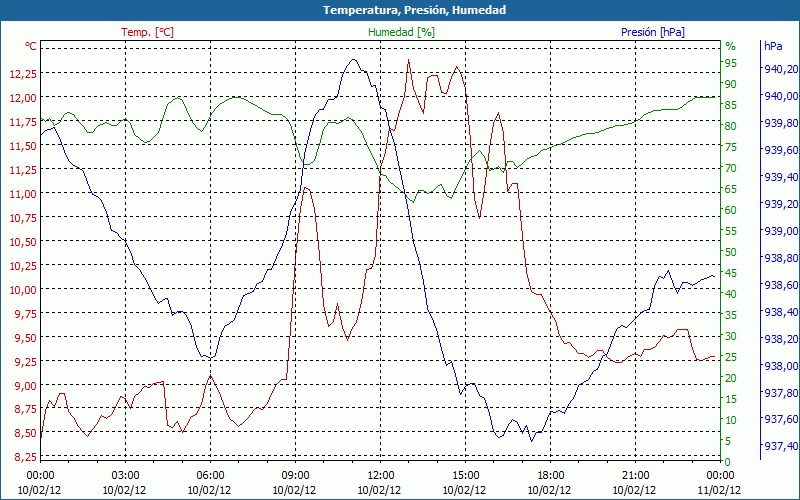This screenshot has width=800, height=500.
Task: Click the '80' humidity axis value
Action: coord(731,126)
